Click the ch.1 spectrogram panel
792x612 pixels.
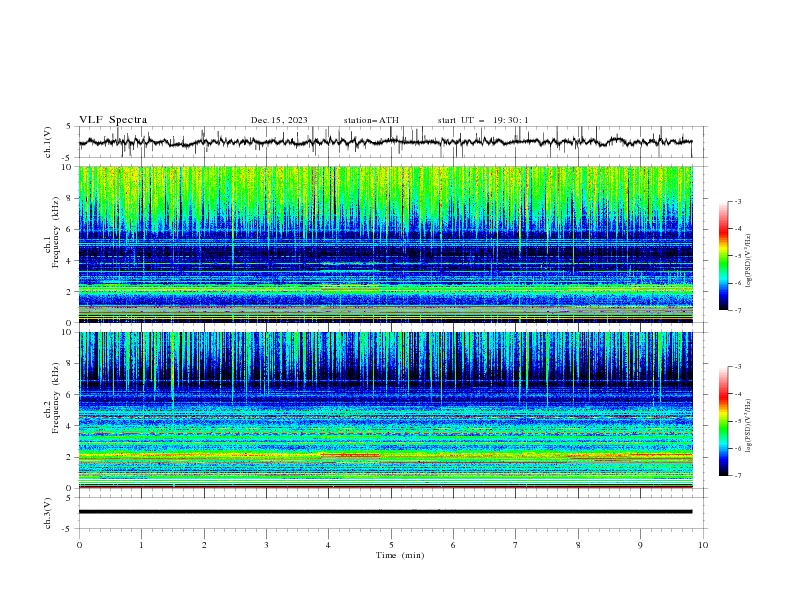[x=386, y=244]
